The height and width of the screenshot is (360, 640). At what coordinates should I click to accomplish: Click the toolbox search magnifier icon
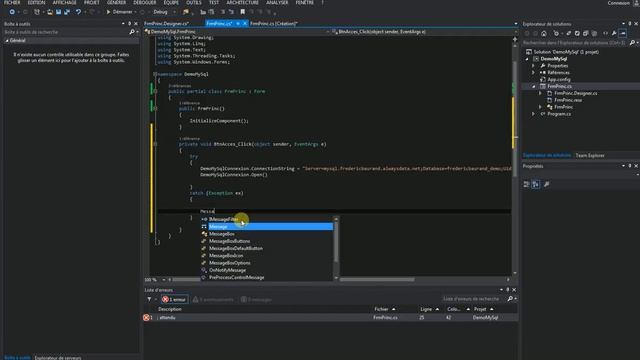click(132, 32)
